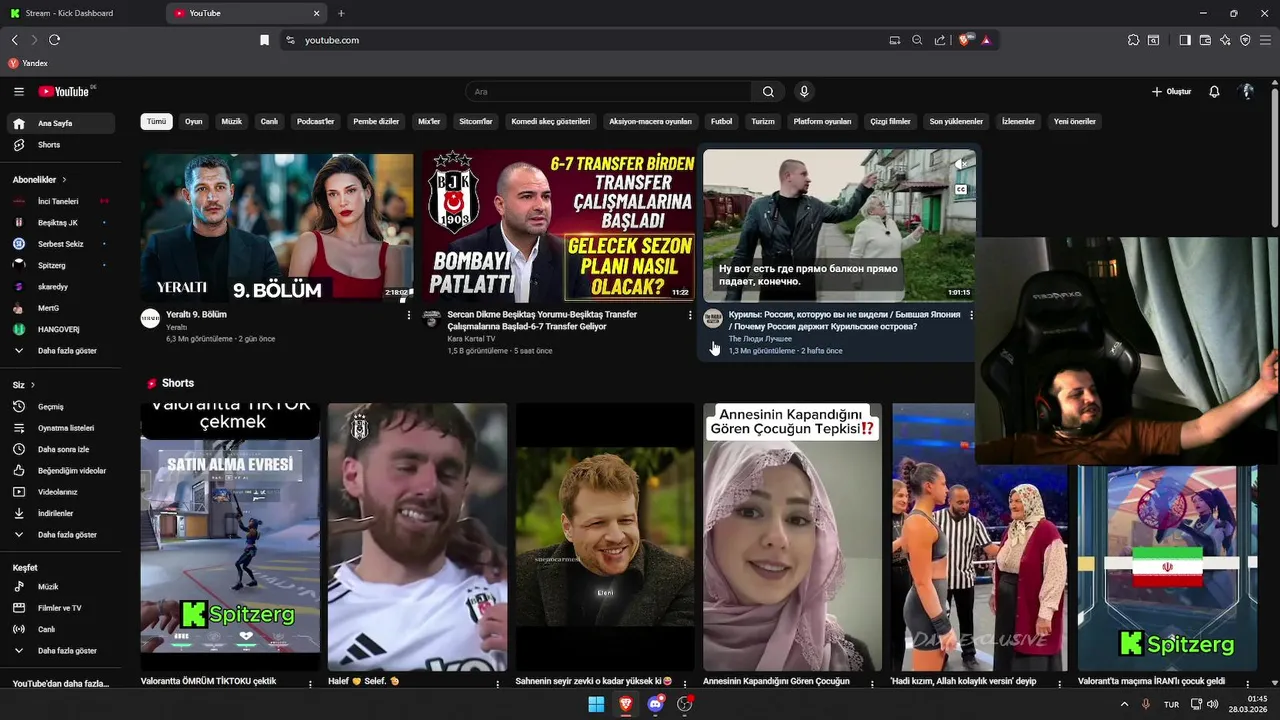Open Annesinin Kapandığını Gören short thumbnail
Image resolution: width=1280 pixels, height=720 pixels.
[792, 537]
